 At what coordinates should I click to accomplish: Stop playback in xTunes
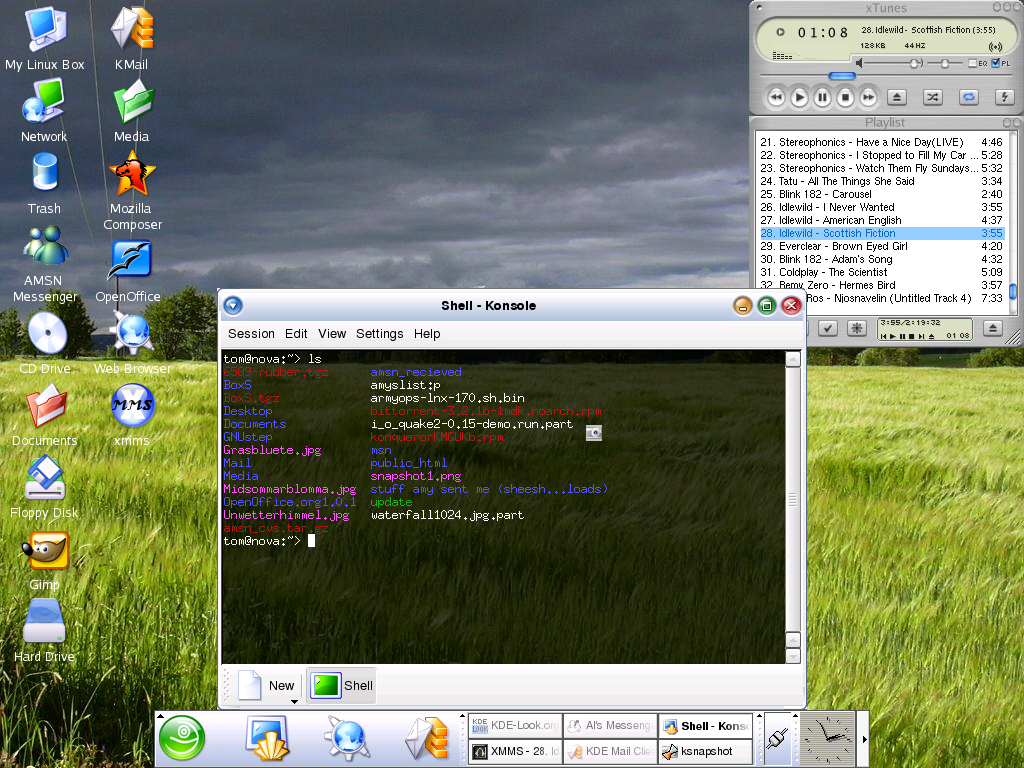click(845, 97)
